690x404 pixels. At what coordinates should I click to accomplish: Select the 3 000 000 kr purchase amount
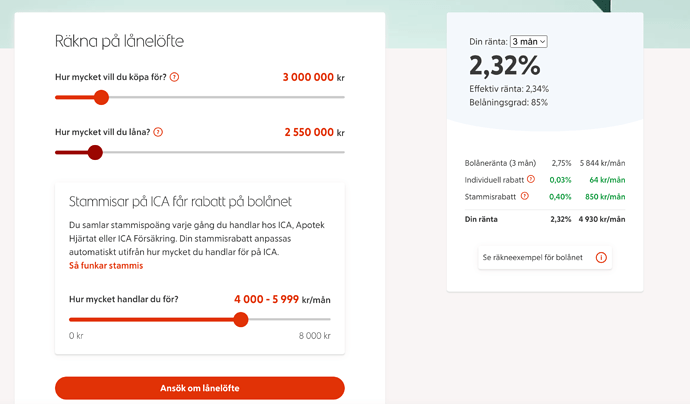coord(313,77)
